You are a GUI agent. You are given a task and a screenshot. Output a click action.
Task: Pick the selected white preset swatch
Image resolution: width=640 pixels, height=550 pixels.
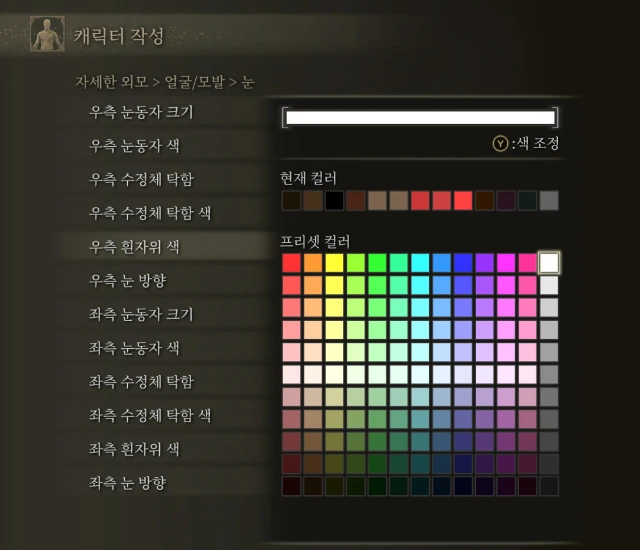click(549, 263)
